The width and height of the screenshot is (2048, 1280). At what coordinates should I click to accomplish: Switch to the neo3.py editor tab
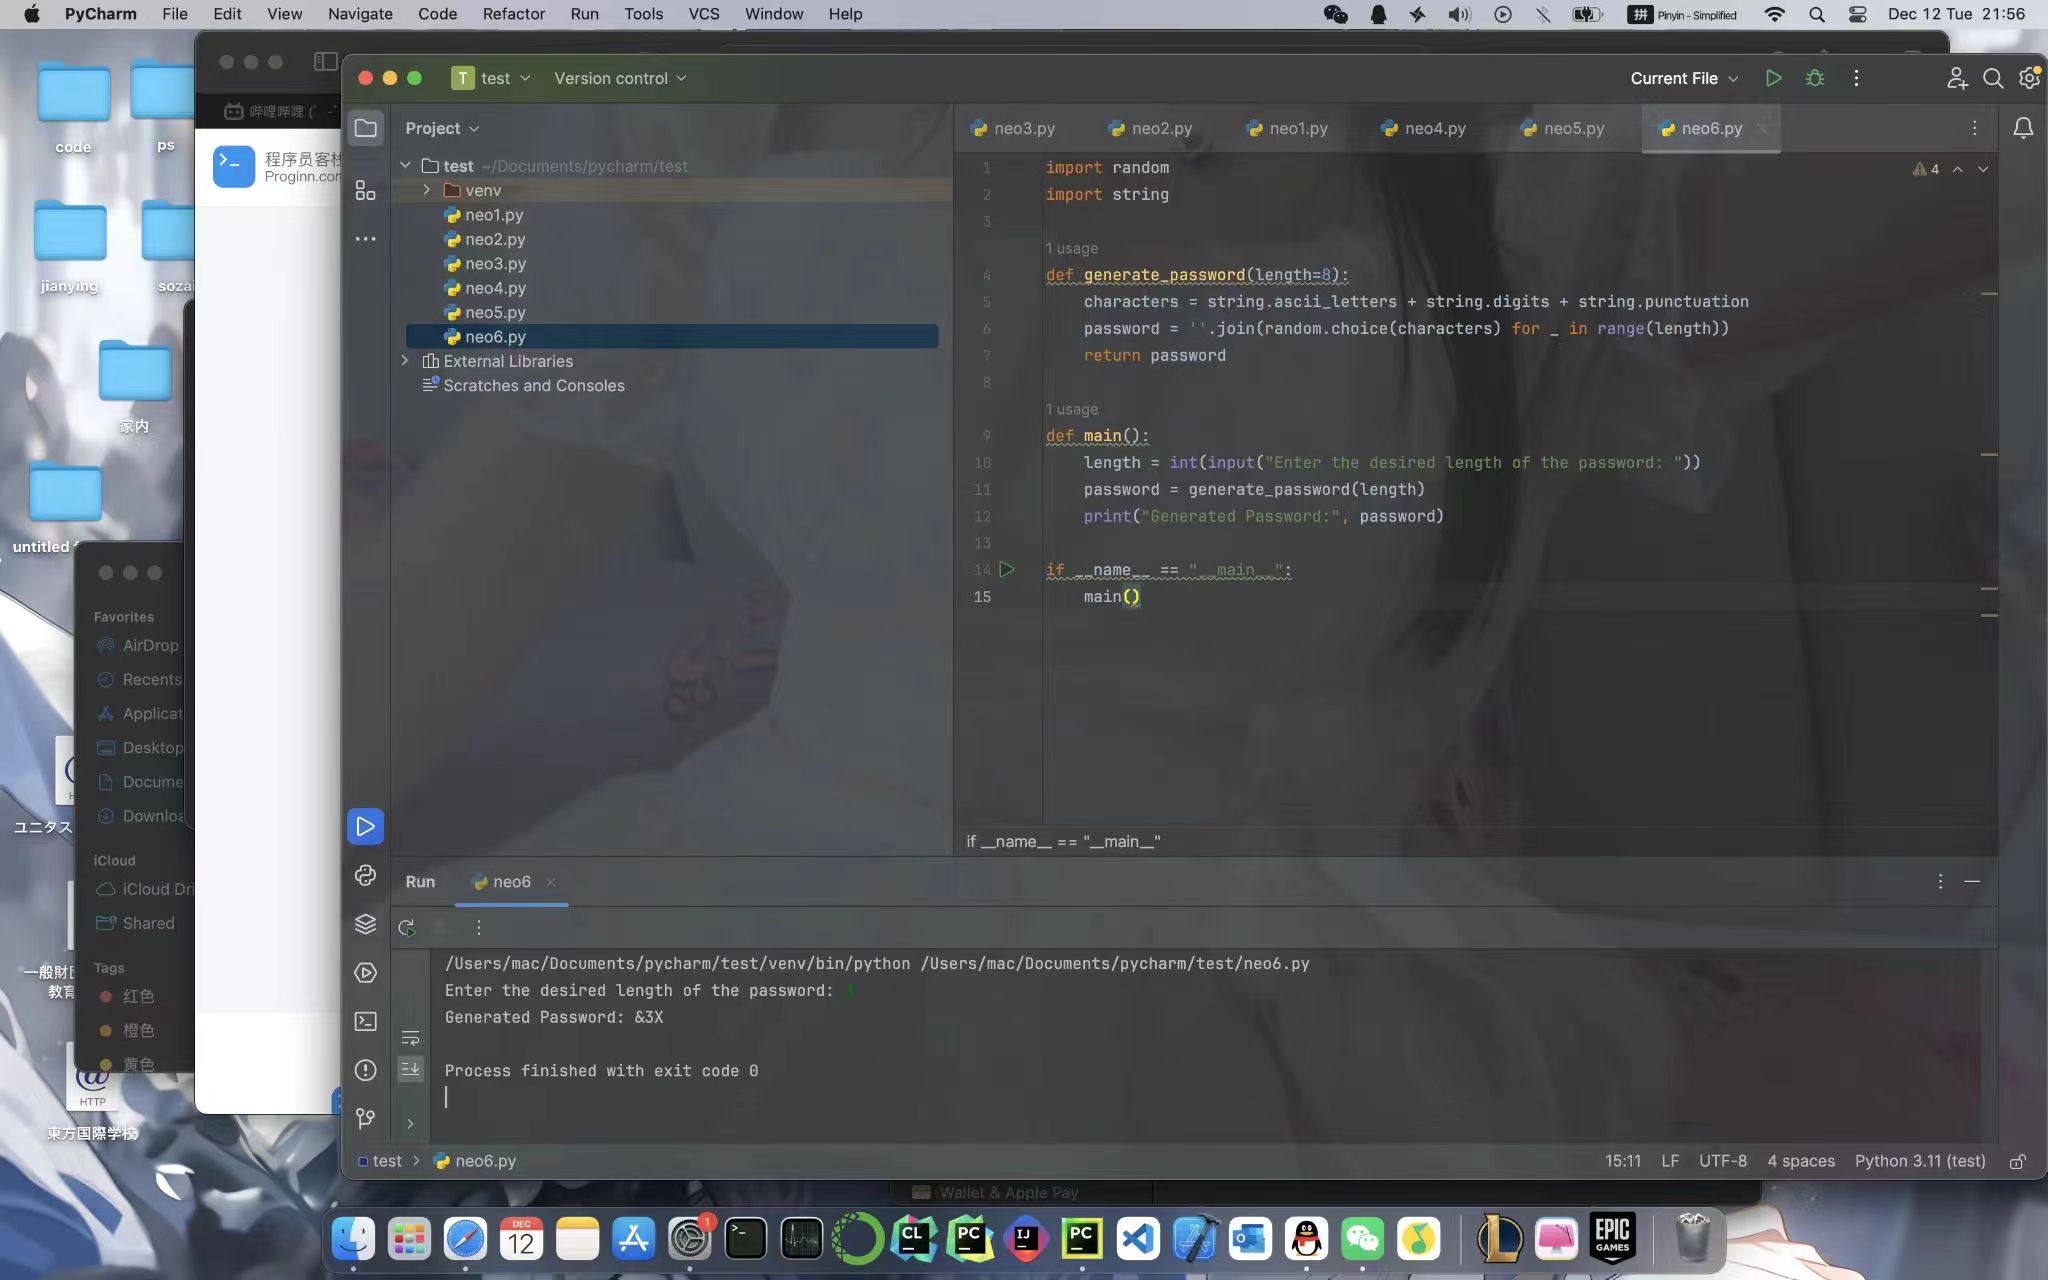point(1013,128)
